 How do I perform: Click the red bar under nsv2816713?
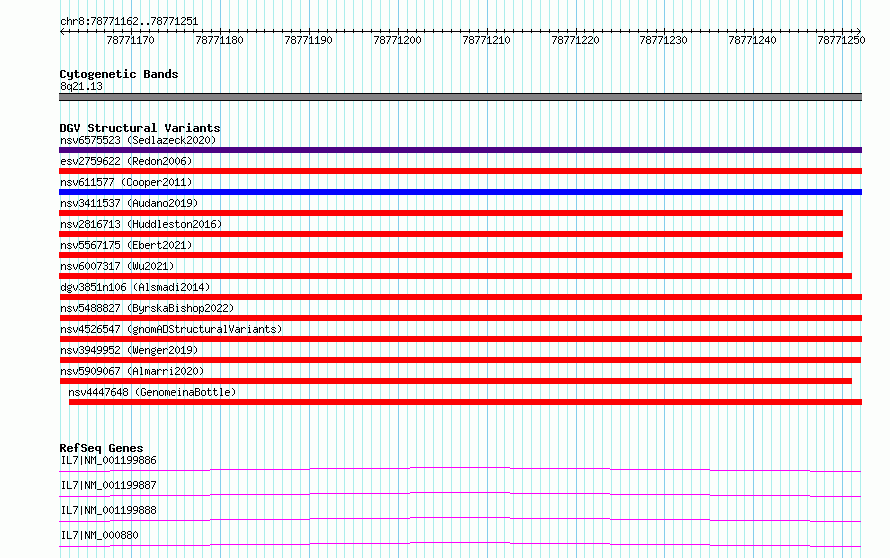(451, 234)
